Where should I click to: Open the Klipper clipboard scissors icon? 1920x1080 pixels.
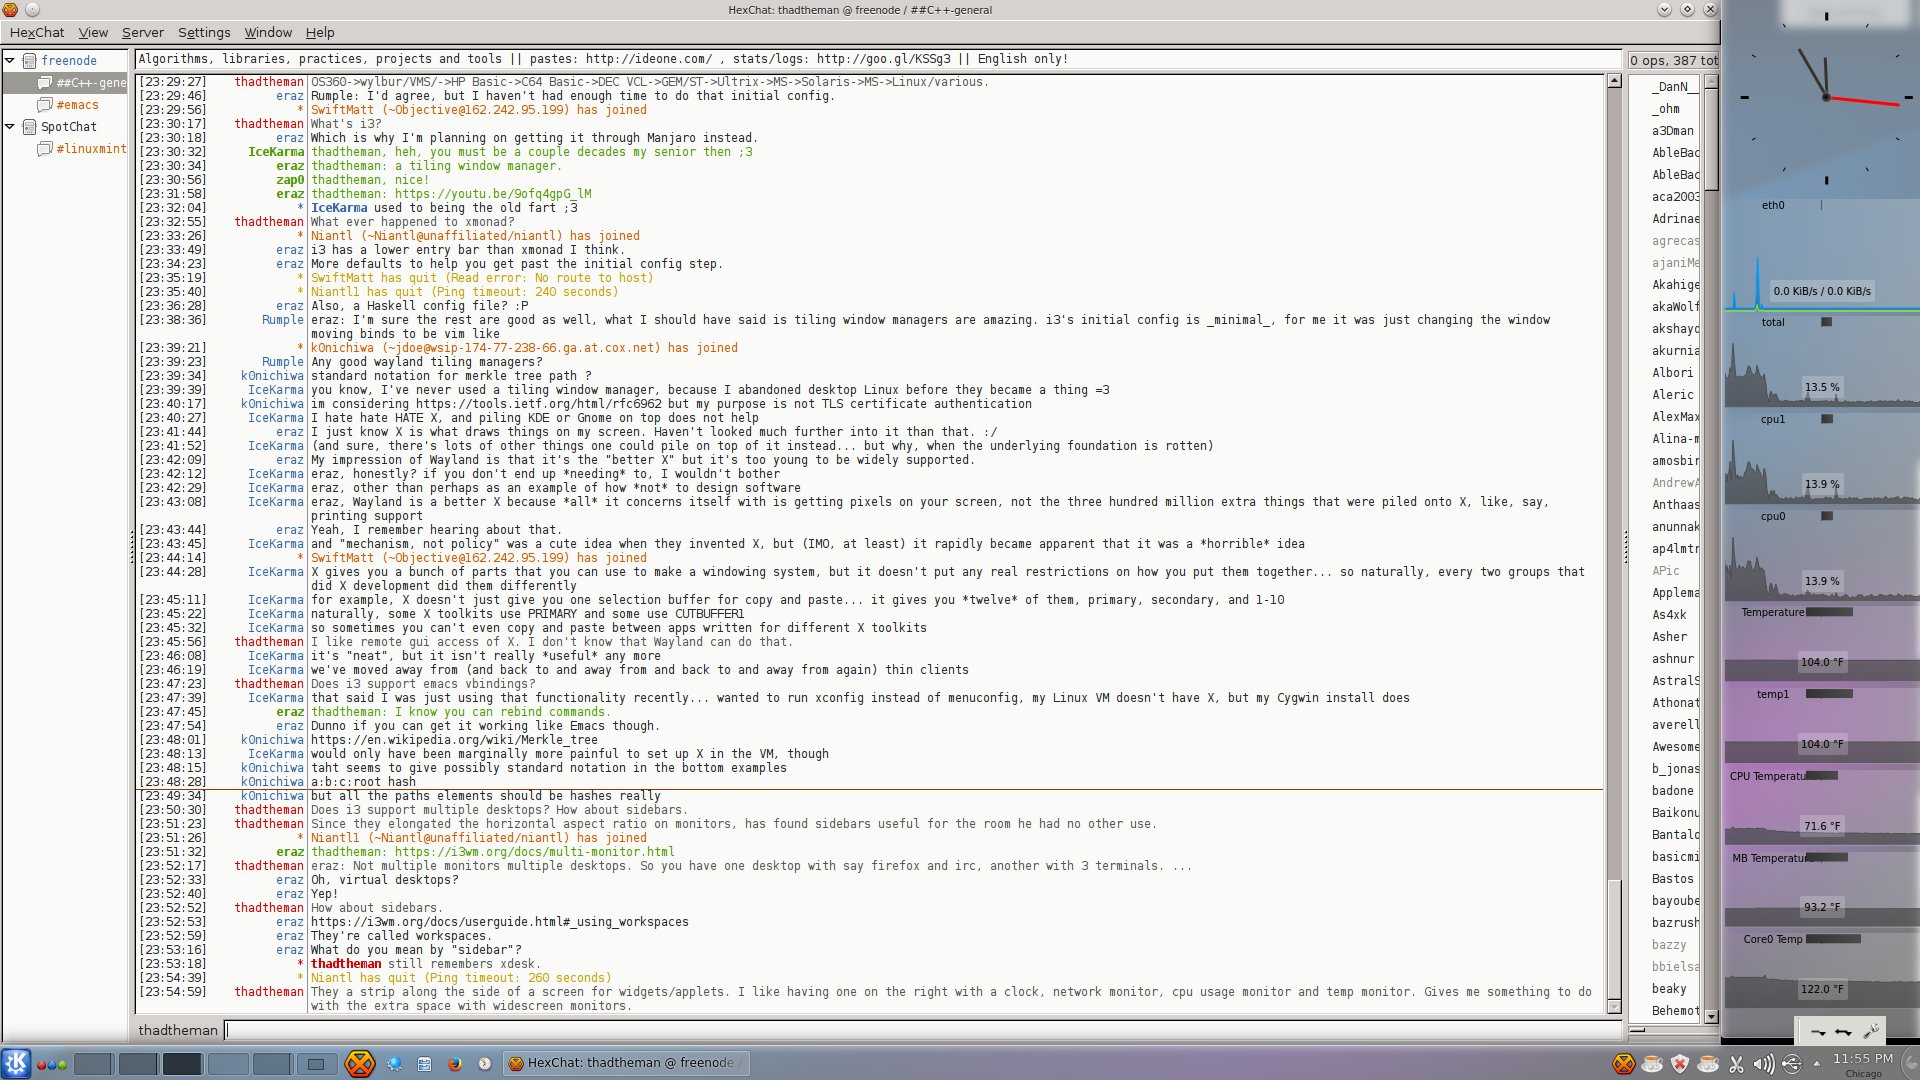pos(1736,1064)
